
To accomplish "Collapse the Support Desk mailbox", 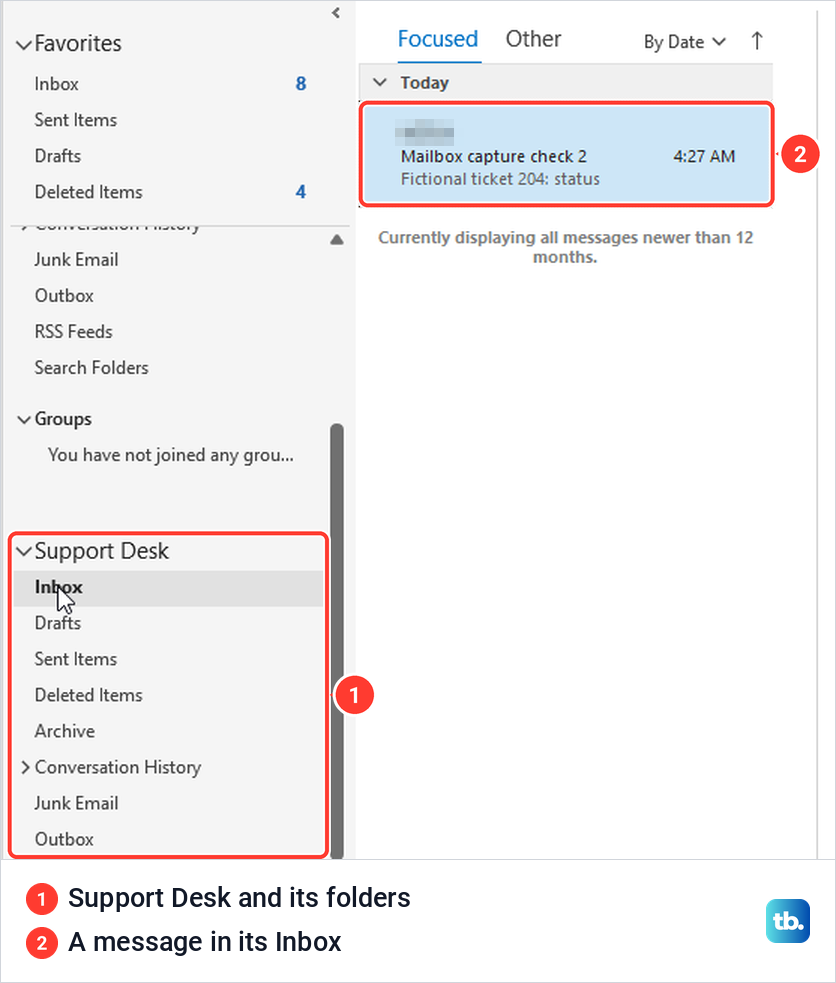I will [x=24, y=552].
